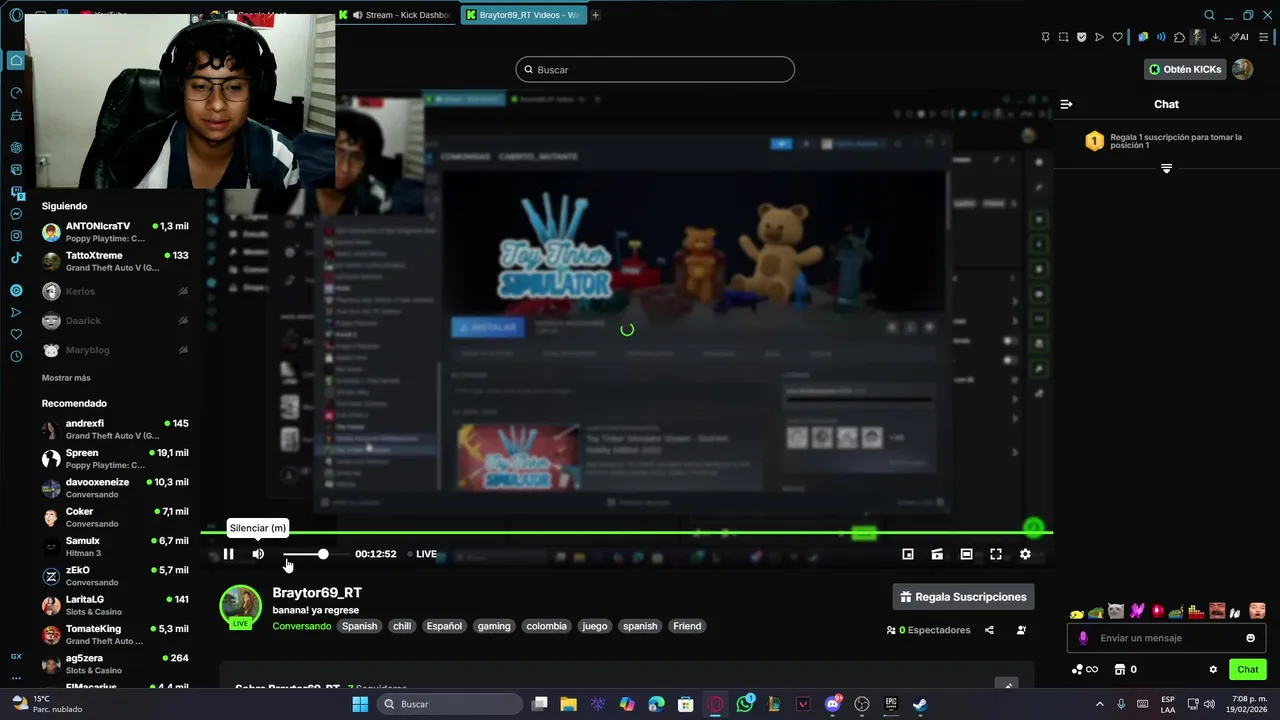This screenshot has width=1280, height=720.
Task: Open recommended channel andrexfi
Action: 115,429
